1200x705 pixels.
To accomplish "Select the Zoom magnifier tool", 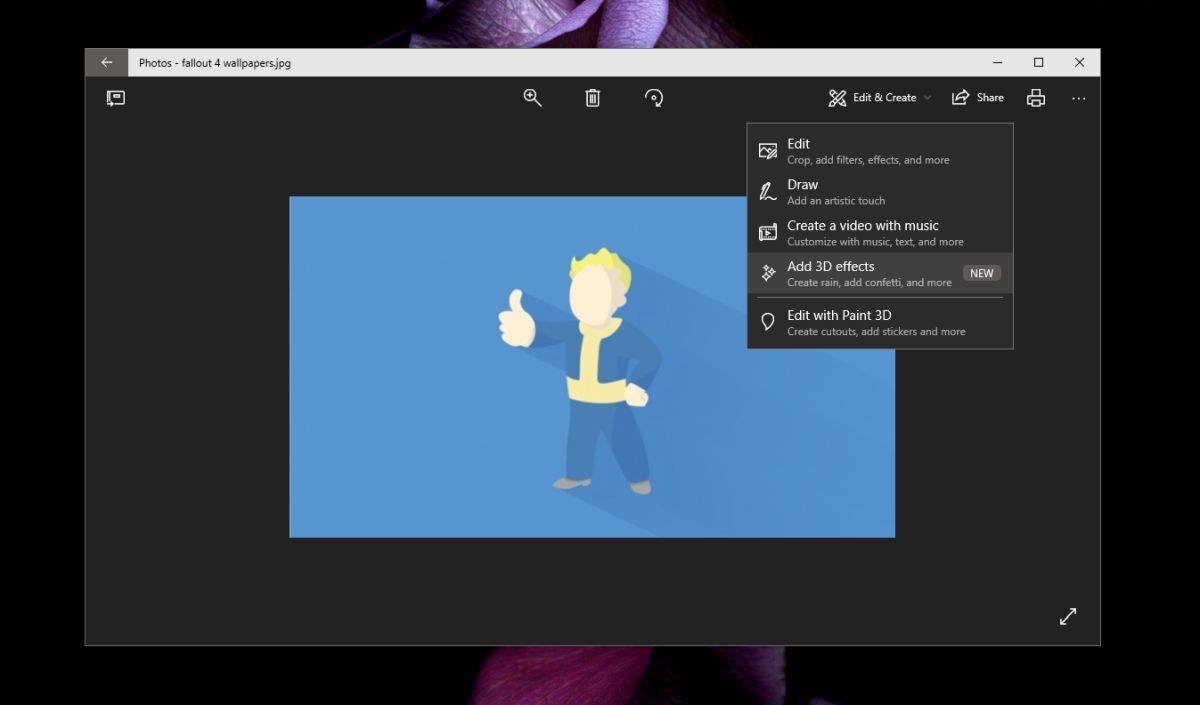I will (532, 97).
